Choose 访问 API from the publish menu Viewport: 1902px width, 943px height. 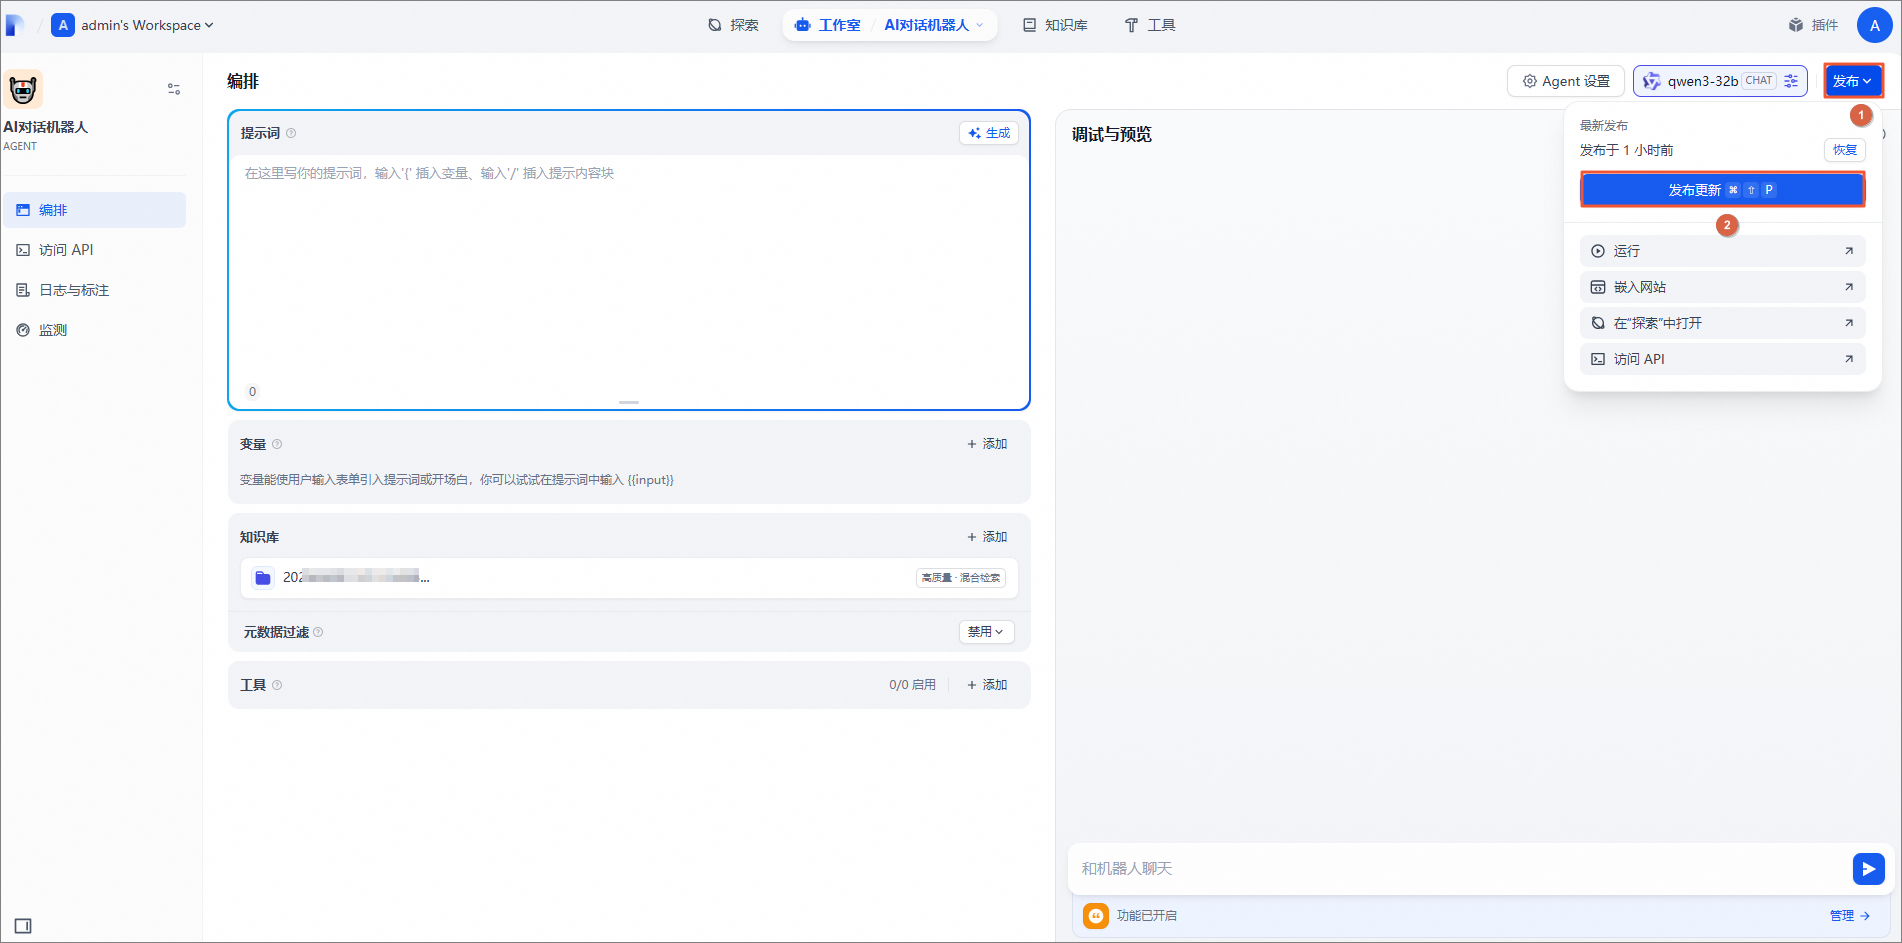click(1722, 359)
